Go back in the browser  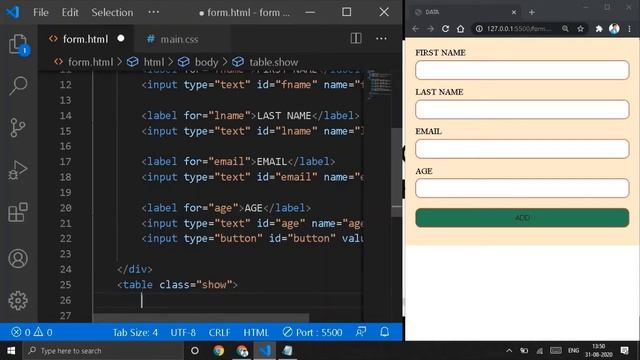point(416,29)
